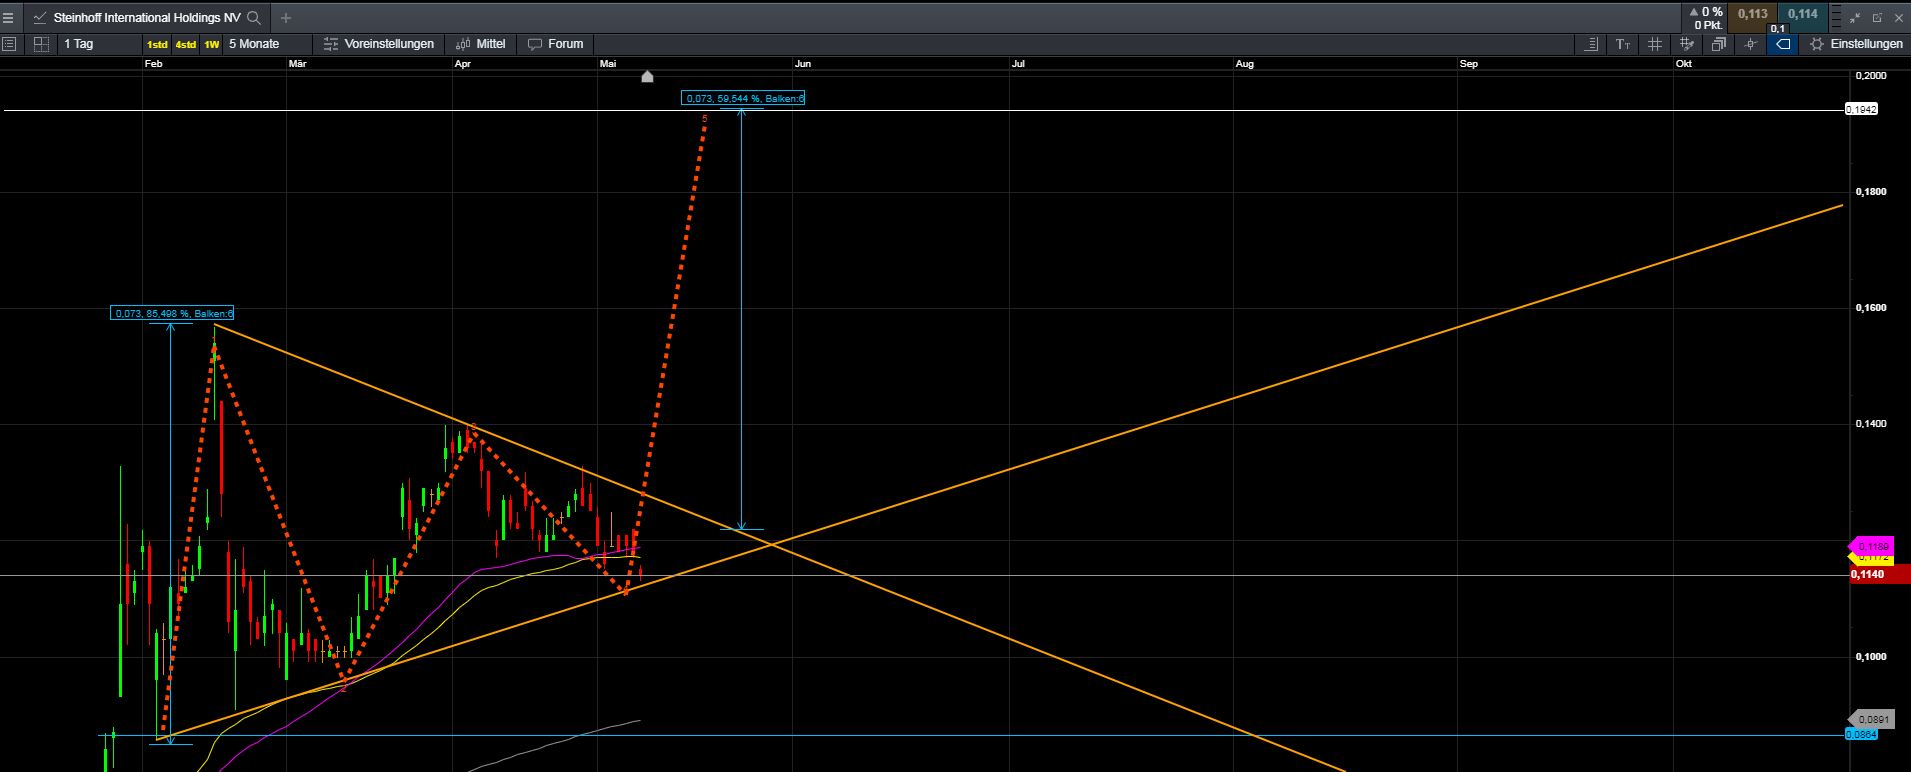Click the scroll-to-date marker on time axis

(647, 76)
